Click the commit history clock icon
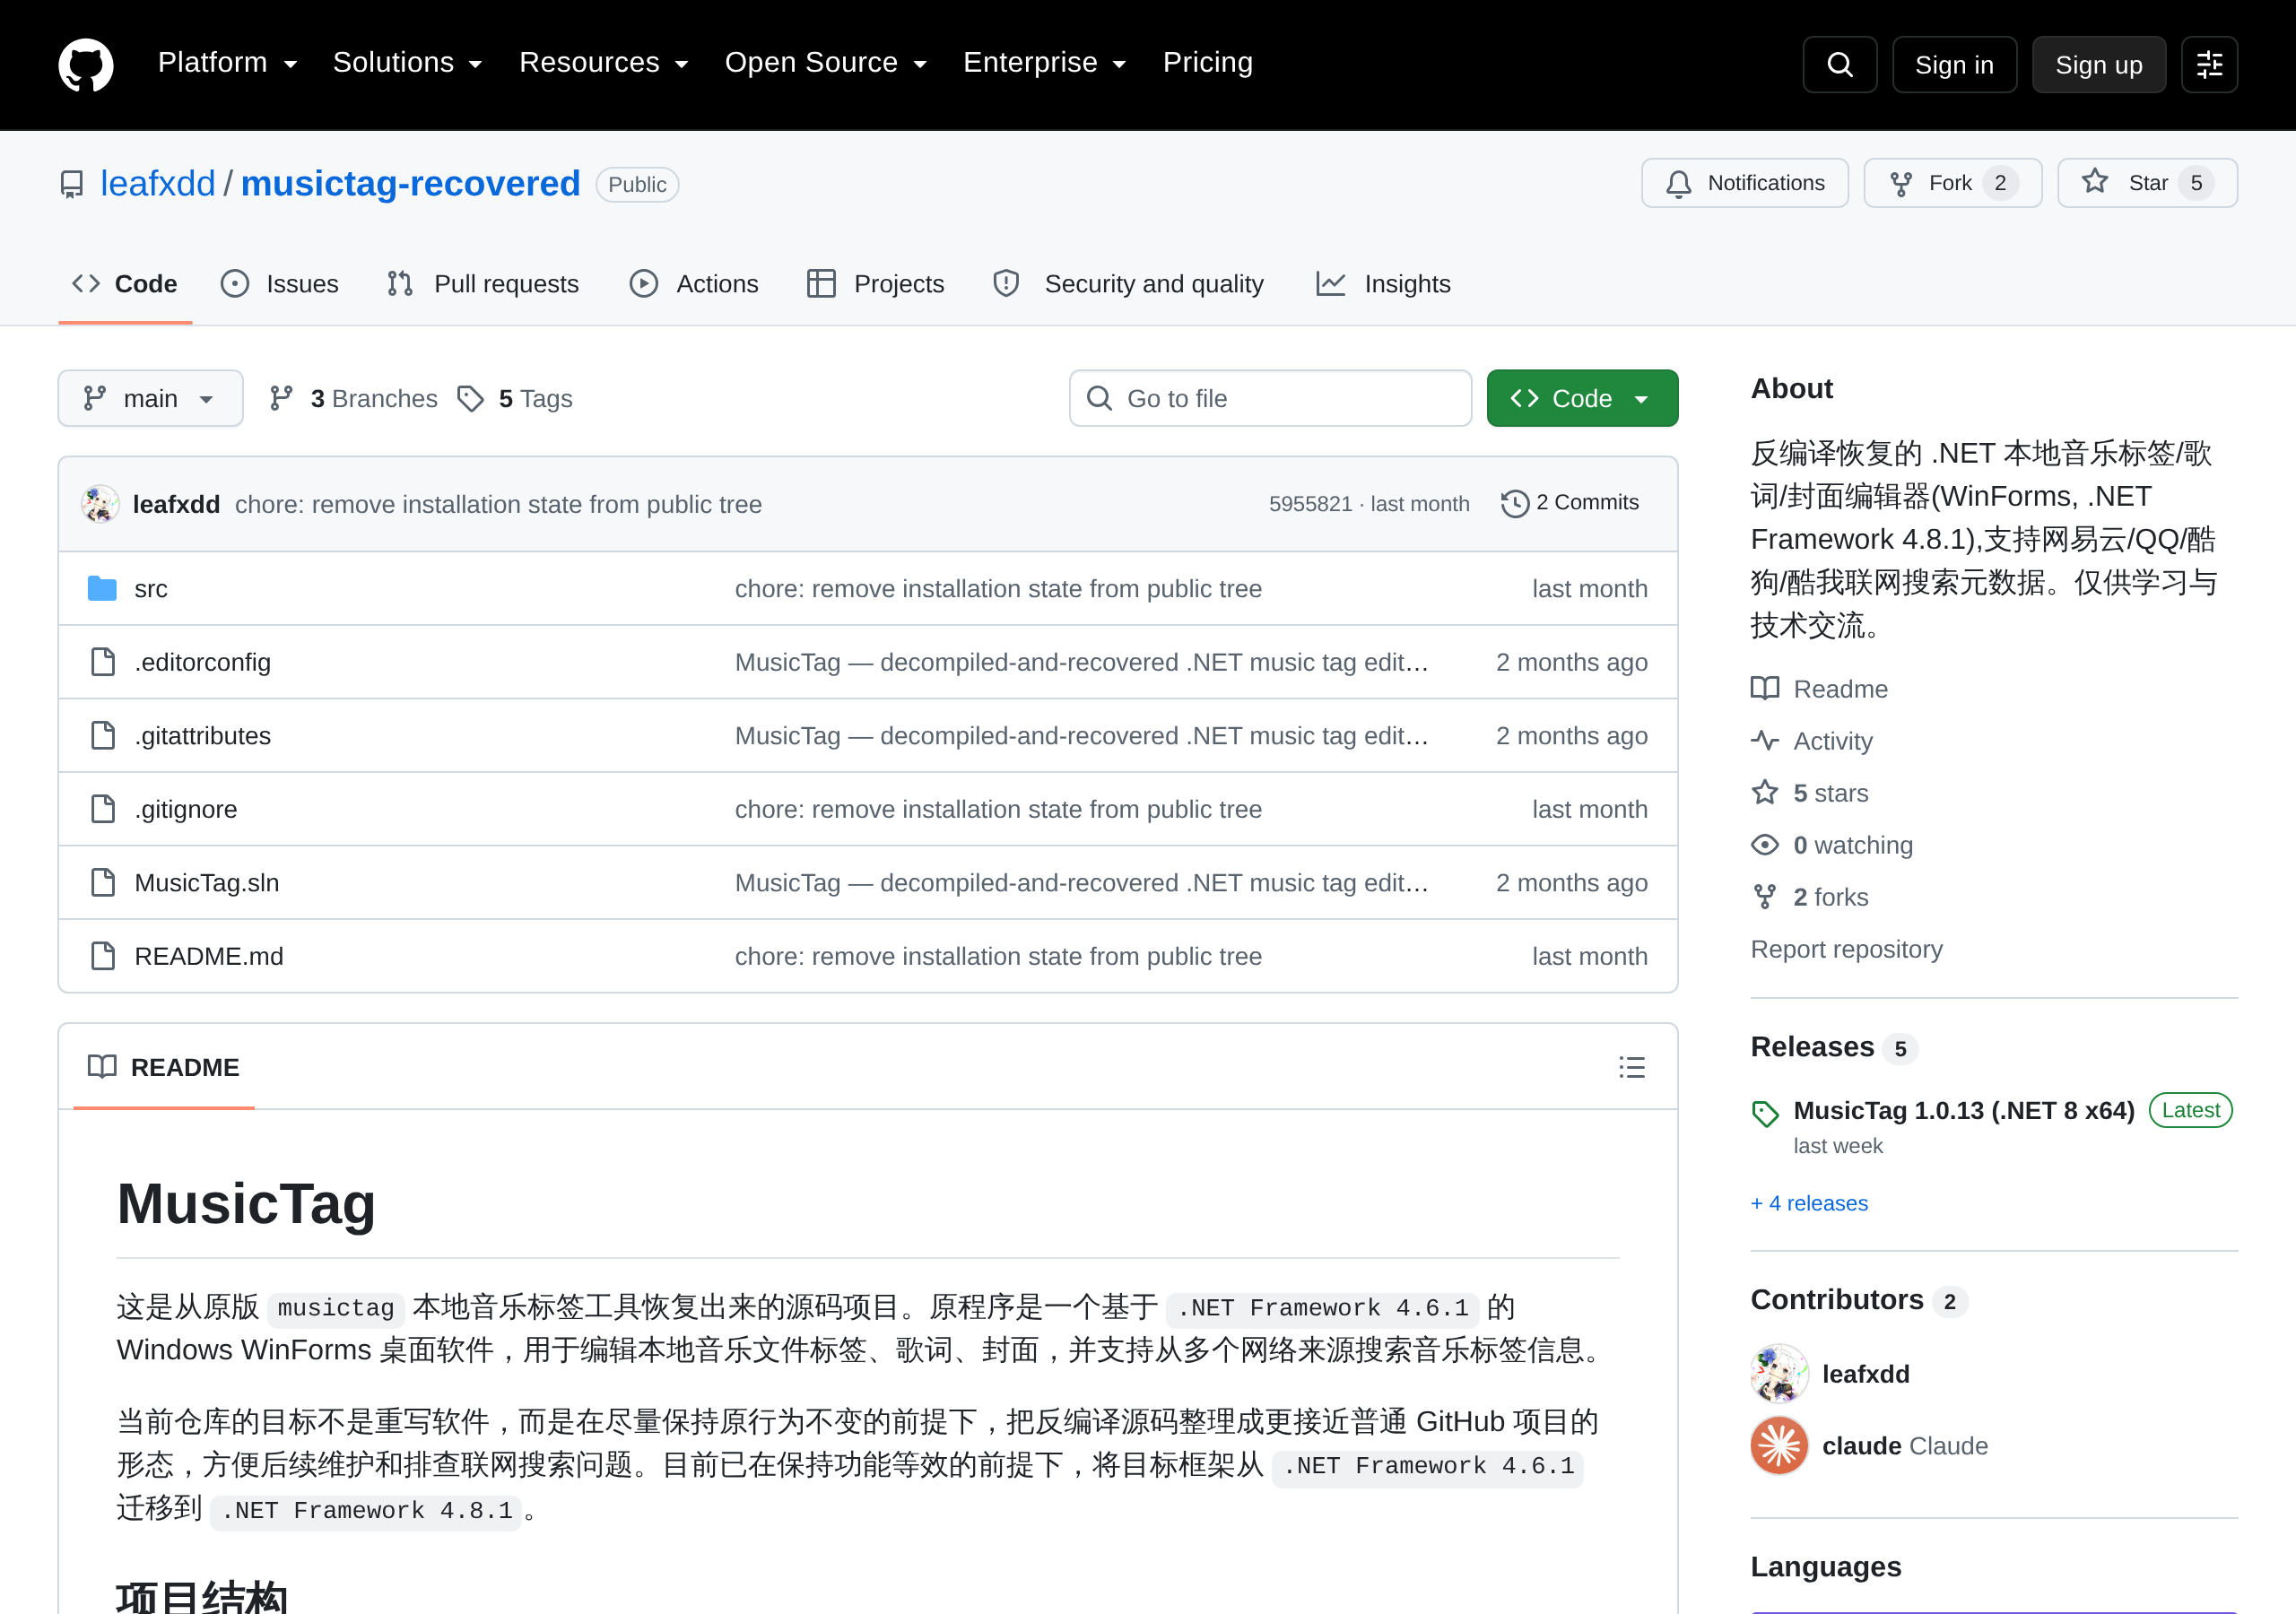 pos(1515,503)
